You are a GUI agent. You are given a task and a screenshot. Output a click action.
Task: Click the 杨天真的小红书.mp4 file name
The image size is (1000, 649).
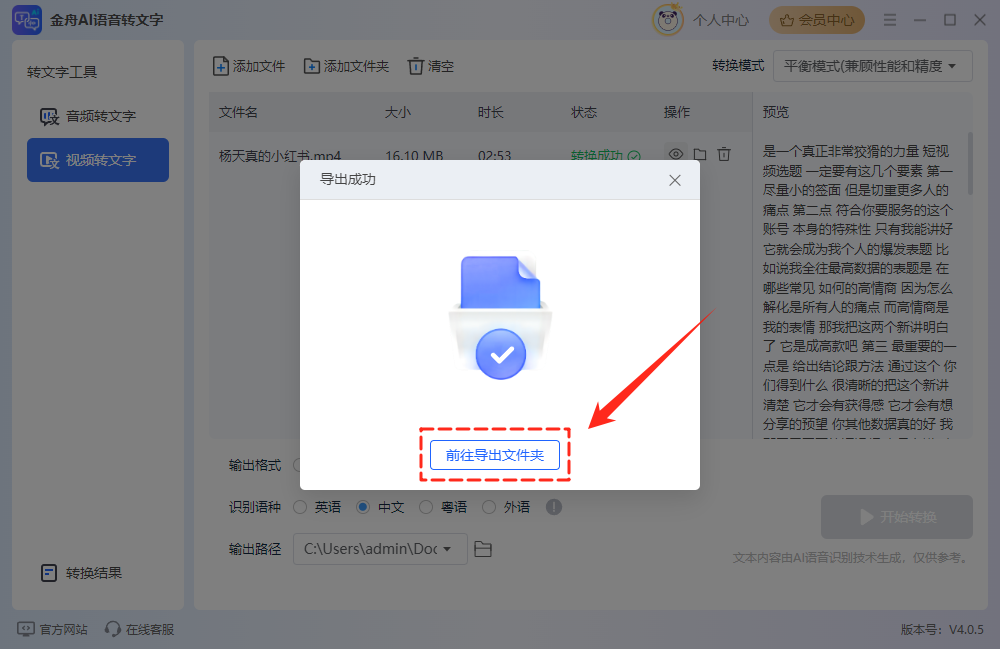(280, 156)
